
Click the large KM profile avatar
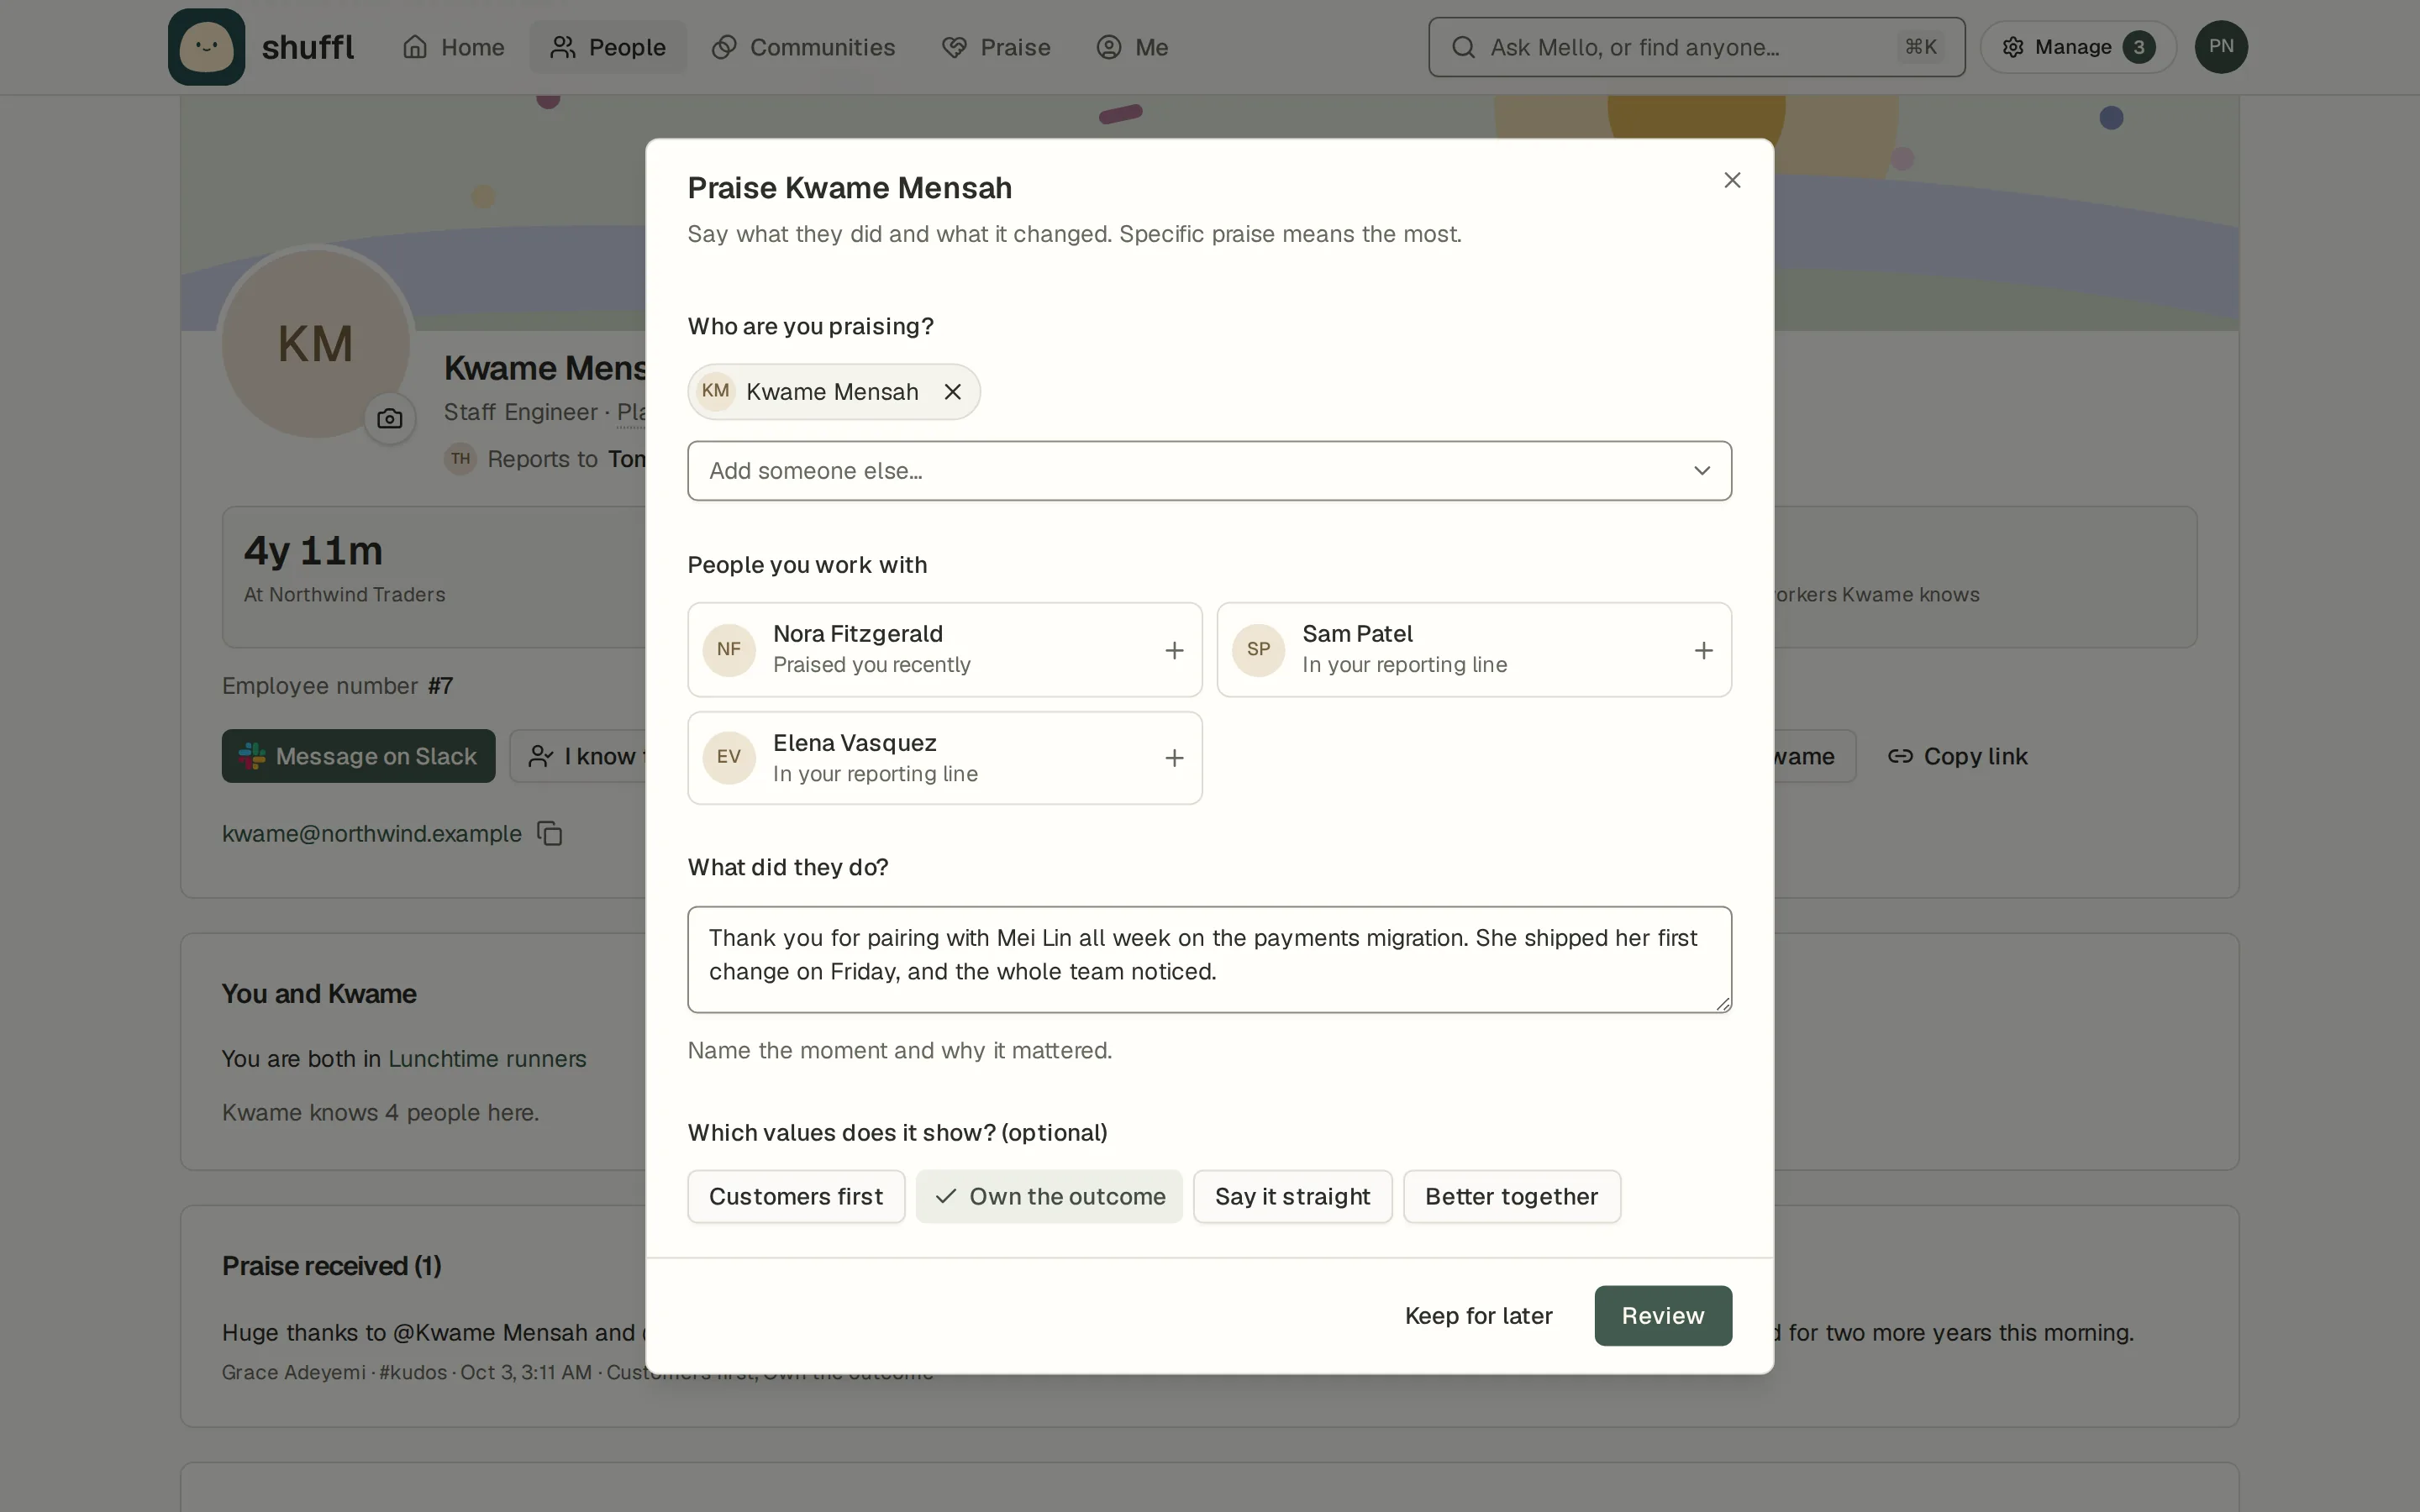point(315,344)
